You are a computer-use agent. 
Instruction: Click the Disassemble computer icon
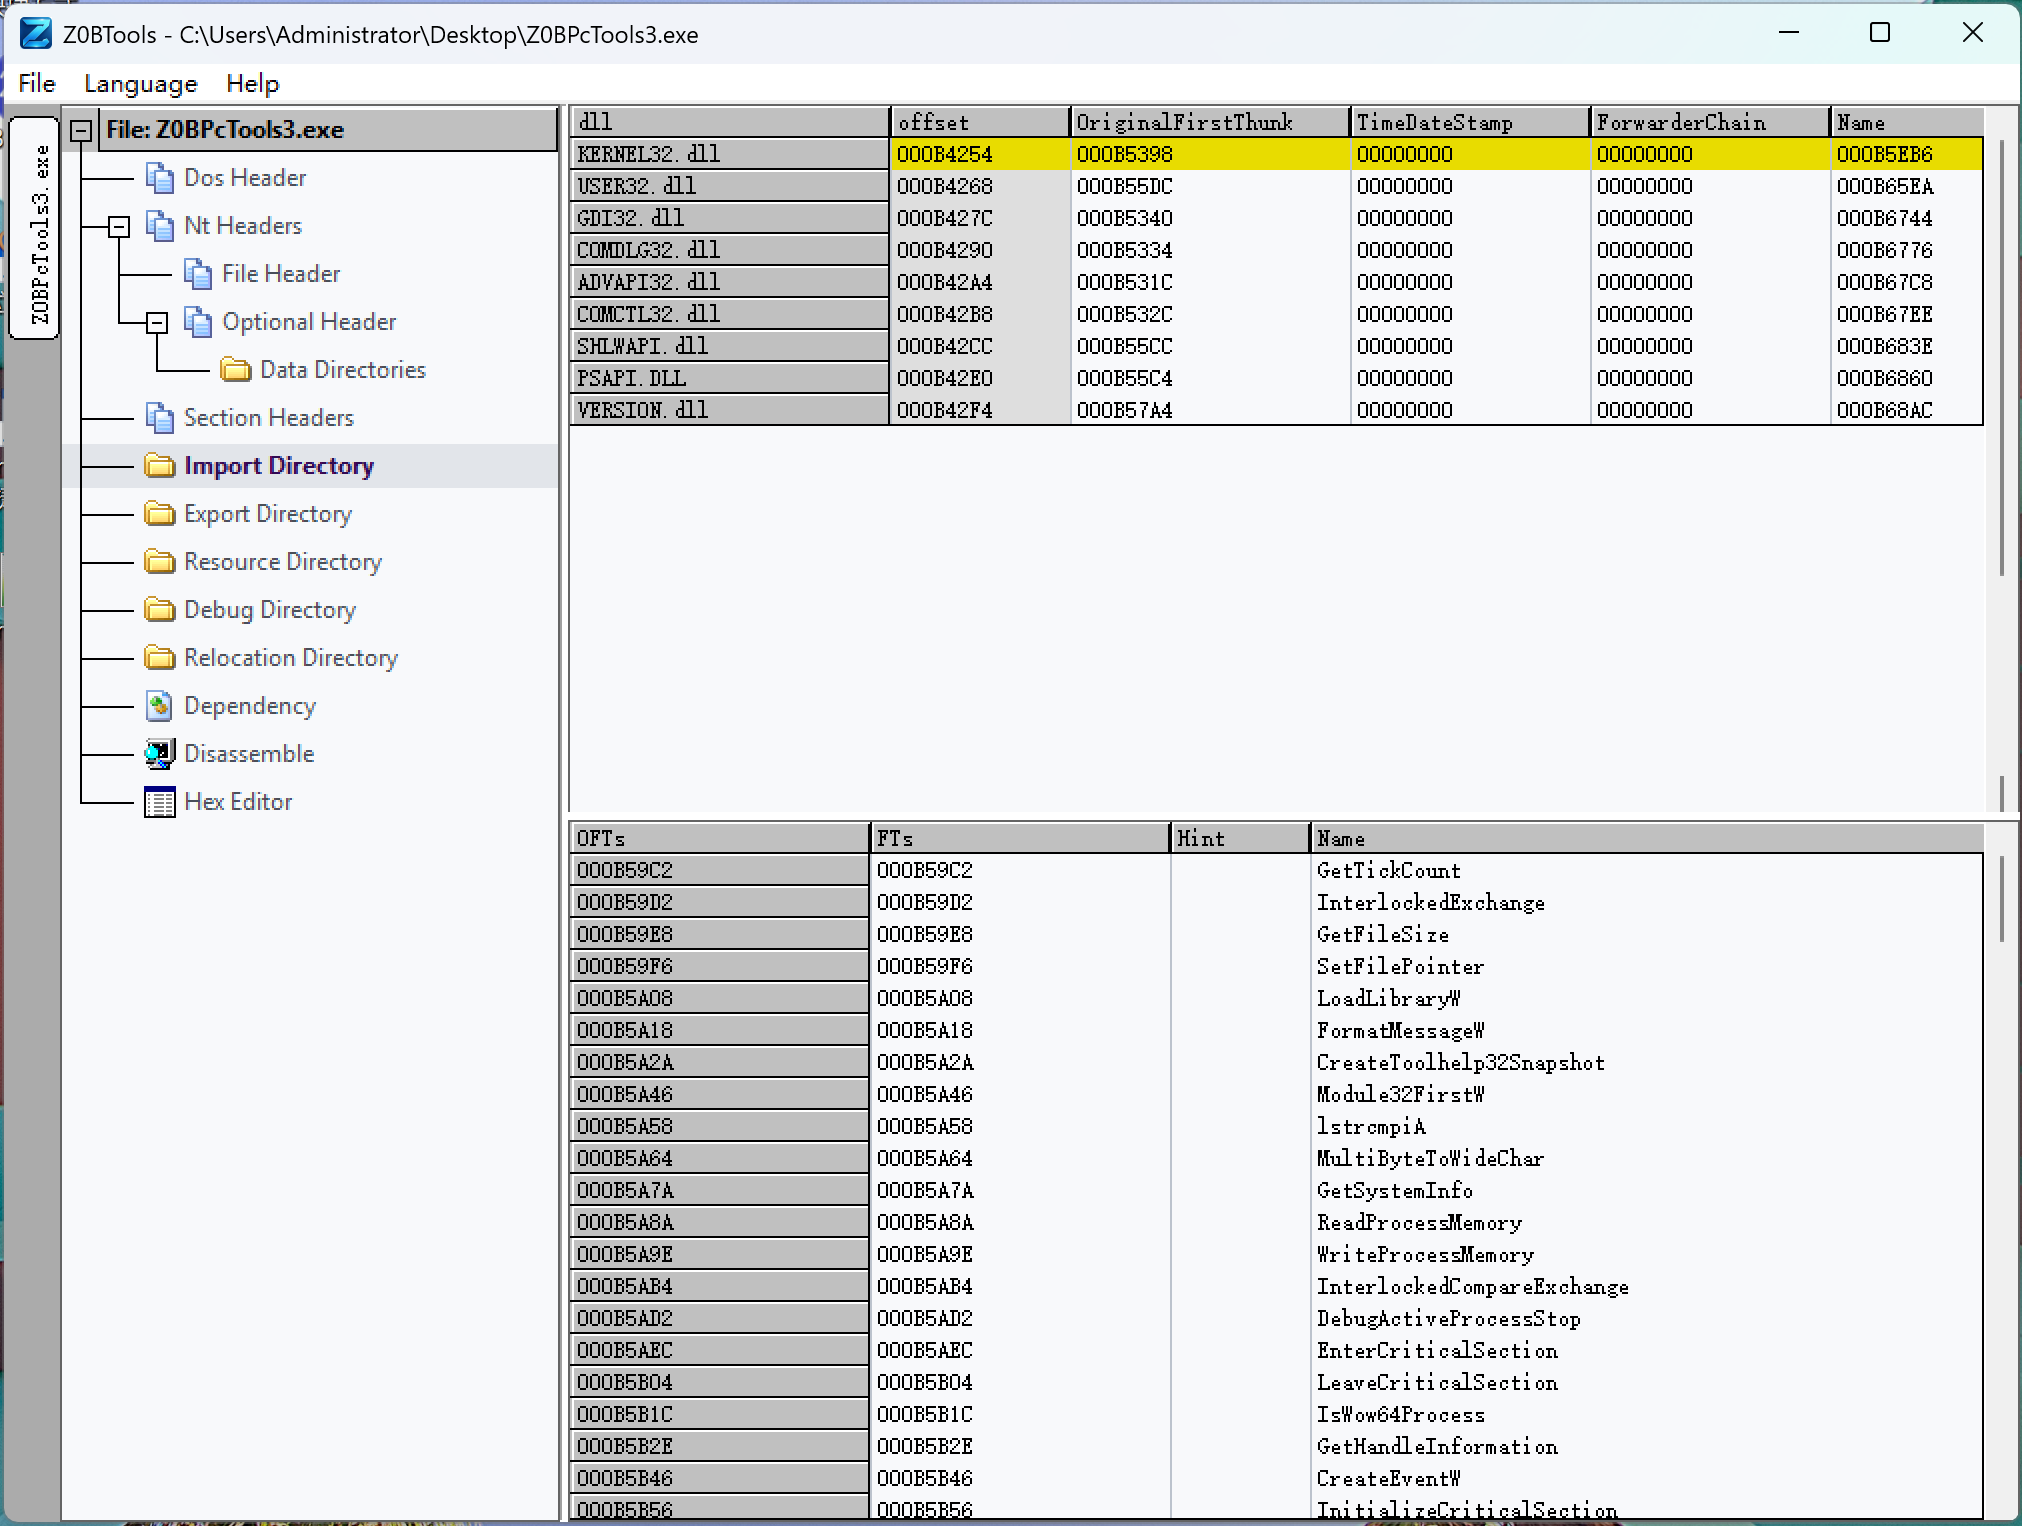click(160, 754)
